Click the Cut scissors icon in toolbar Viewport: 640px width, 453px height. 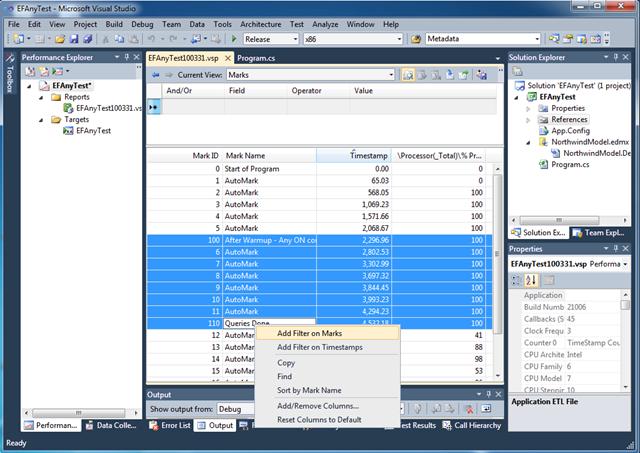click(x=106, y=39)
